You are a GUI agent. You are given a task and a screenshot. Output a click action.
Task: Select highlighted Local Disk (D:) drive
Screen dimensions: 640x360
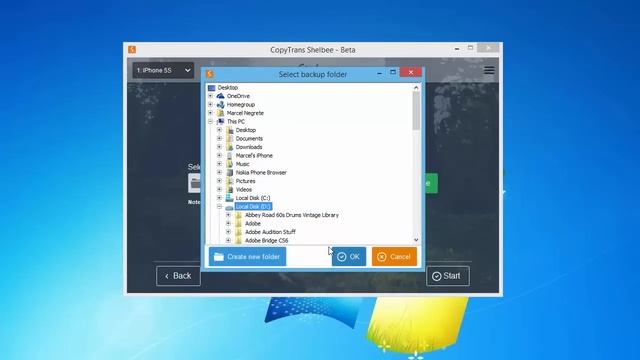click(x=253, y=207)
